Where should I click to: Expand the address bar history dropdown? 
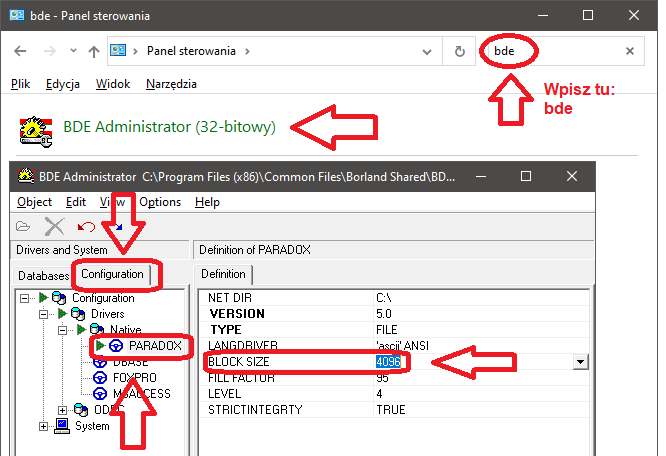pyautogui.click(x=427, y=52)
